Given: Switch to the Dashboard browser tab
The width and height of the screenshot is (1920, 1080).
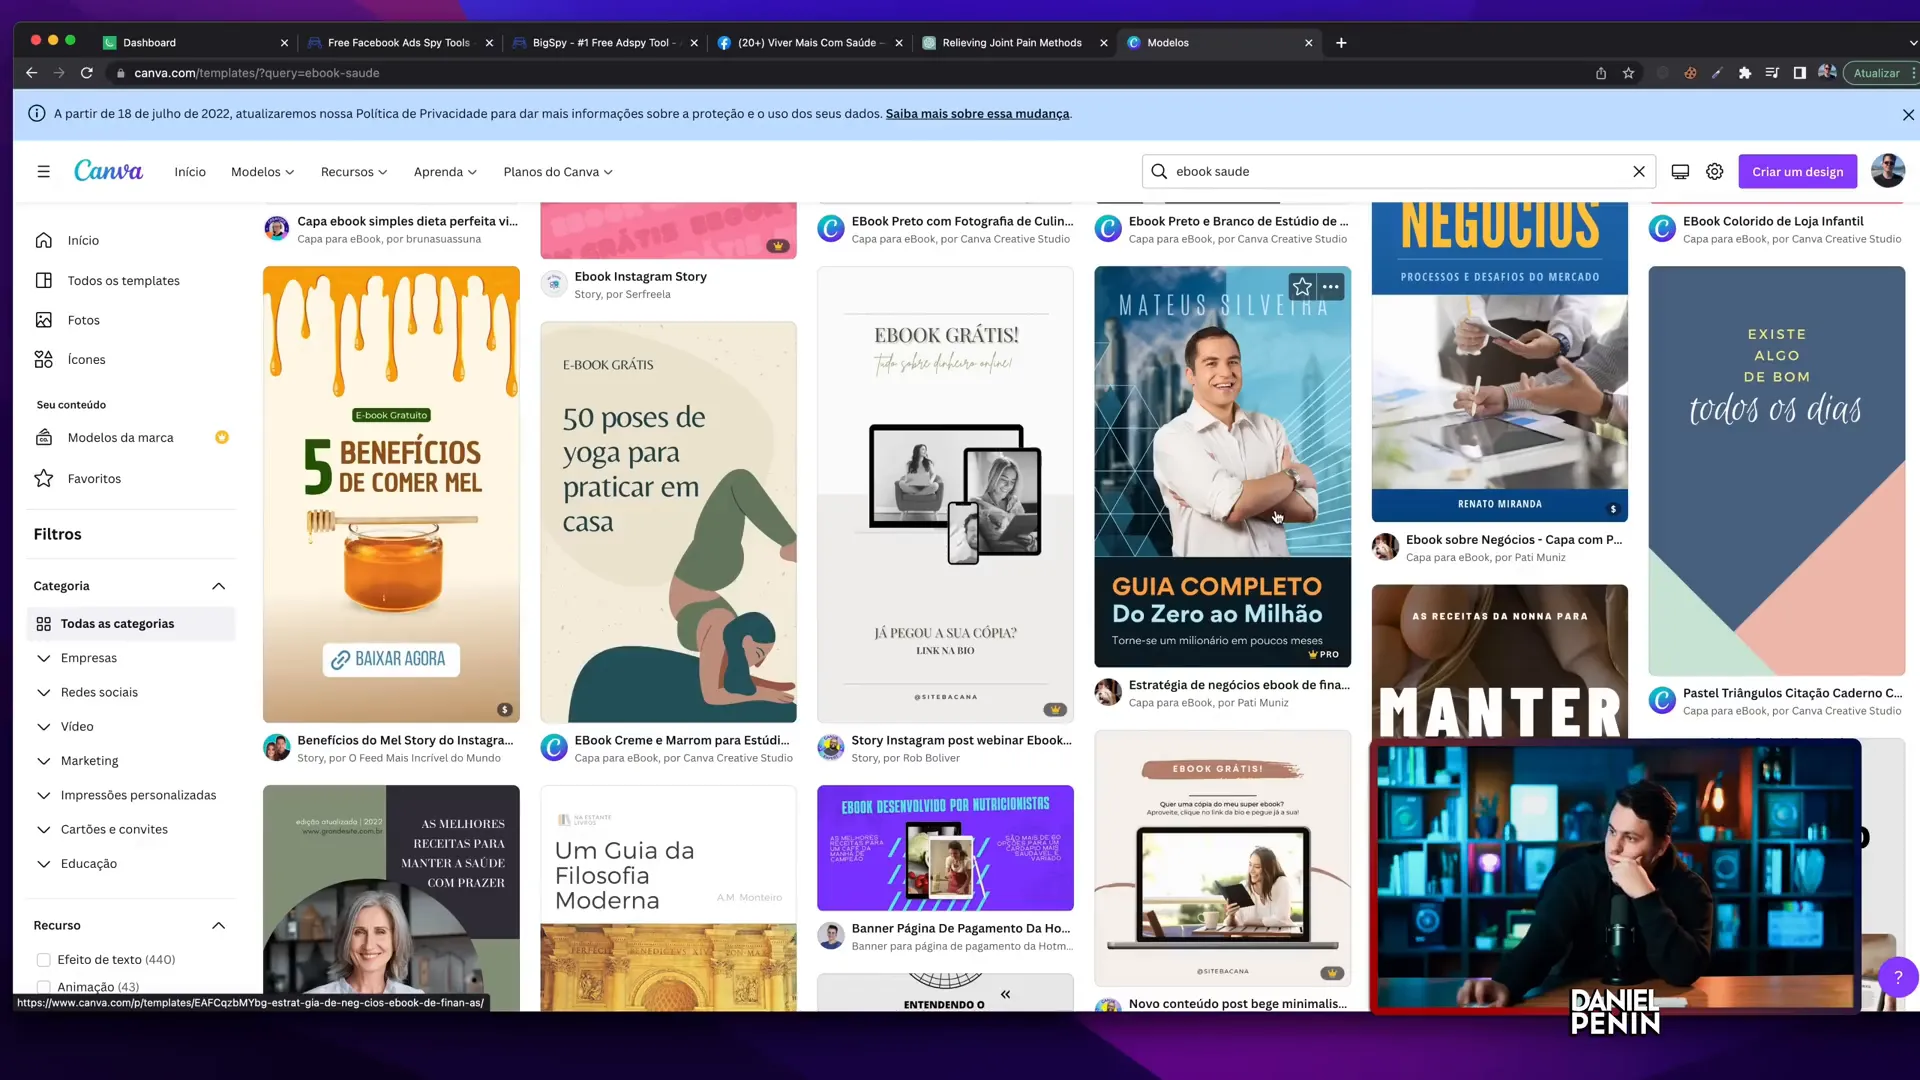Looking at the screenshot, I should [x=195, y=43].
